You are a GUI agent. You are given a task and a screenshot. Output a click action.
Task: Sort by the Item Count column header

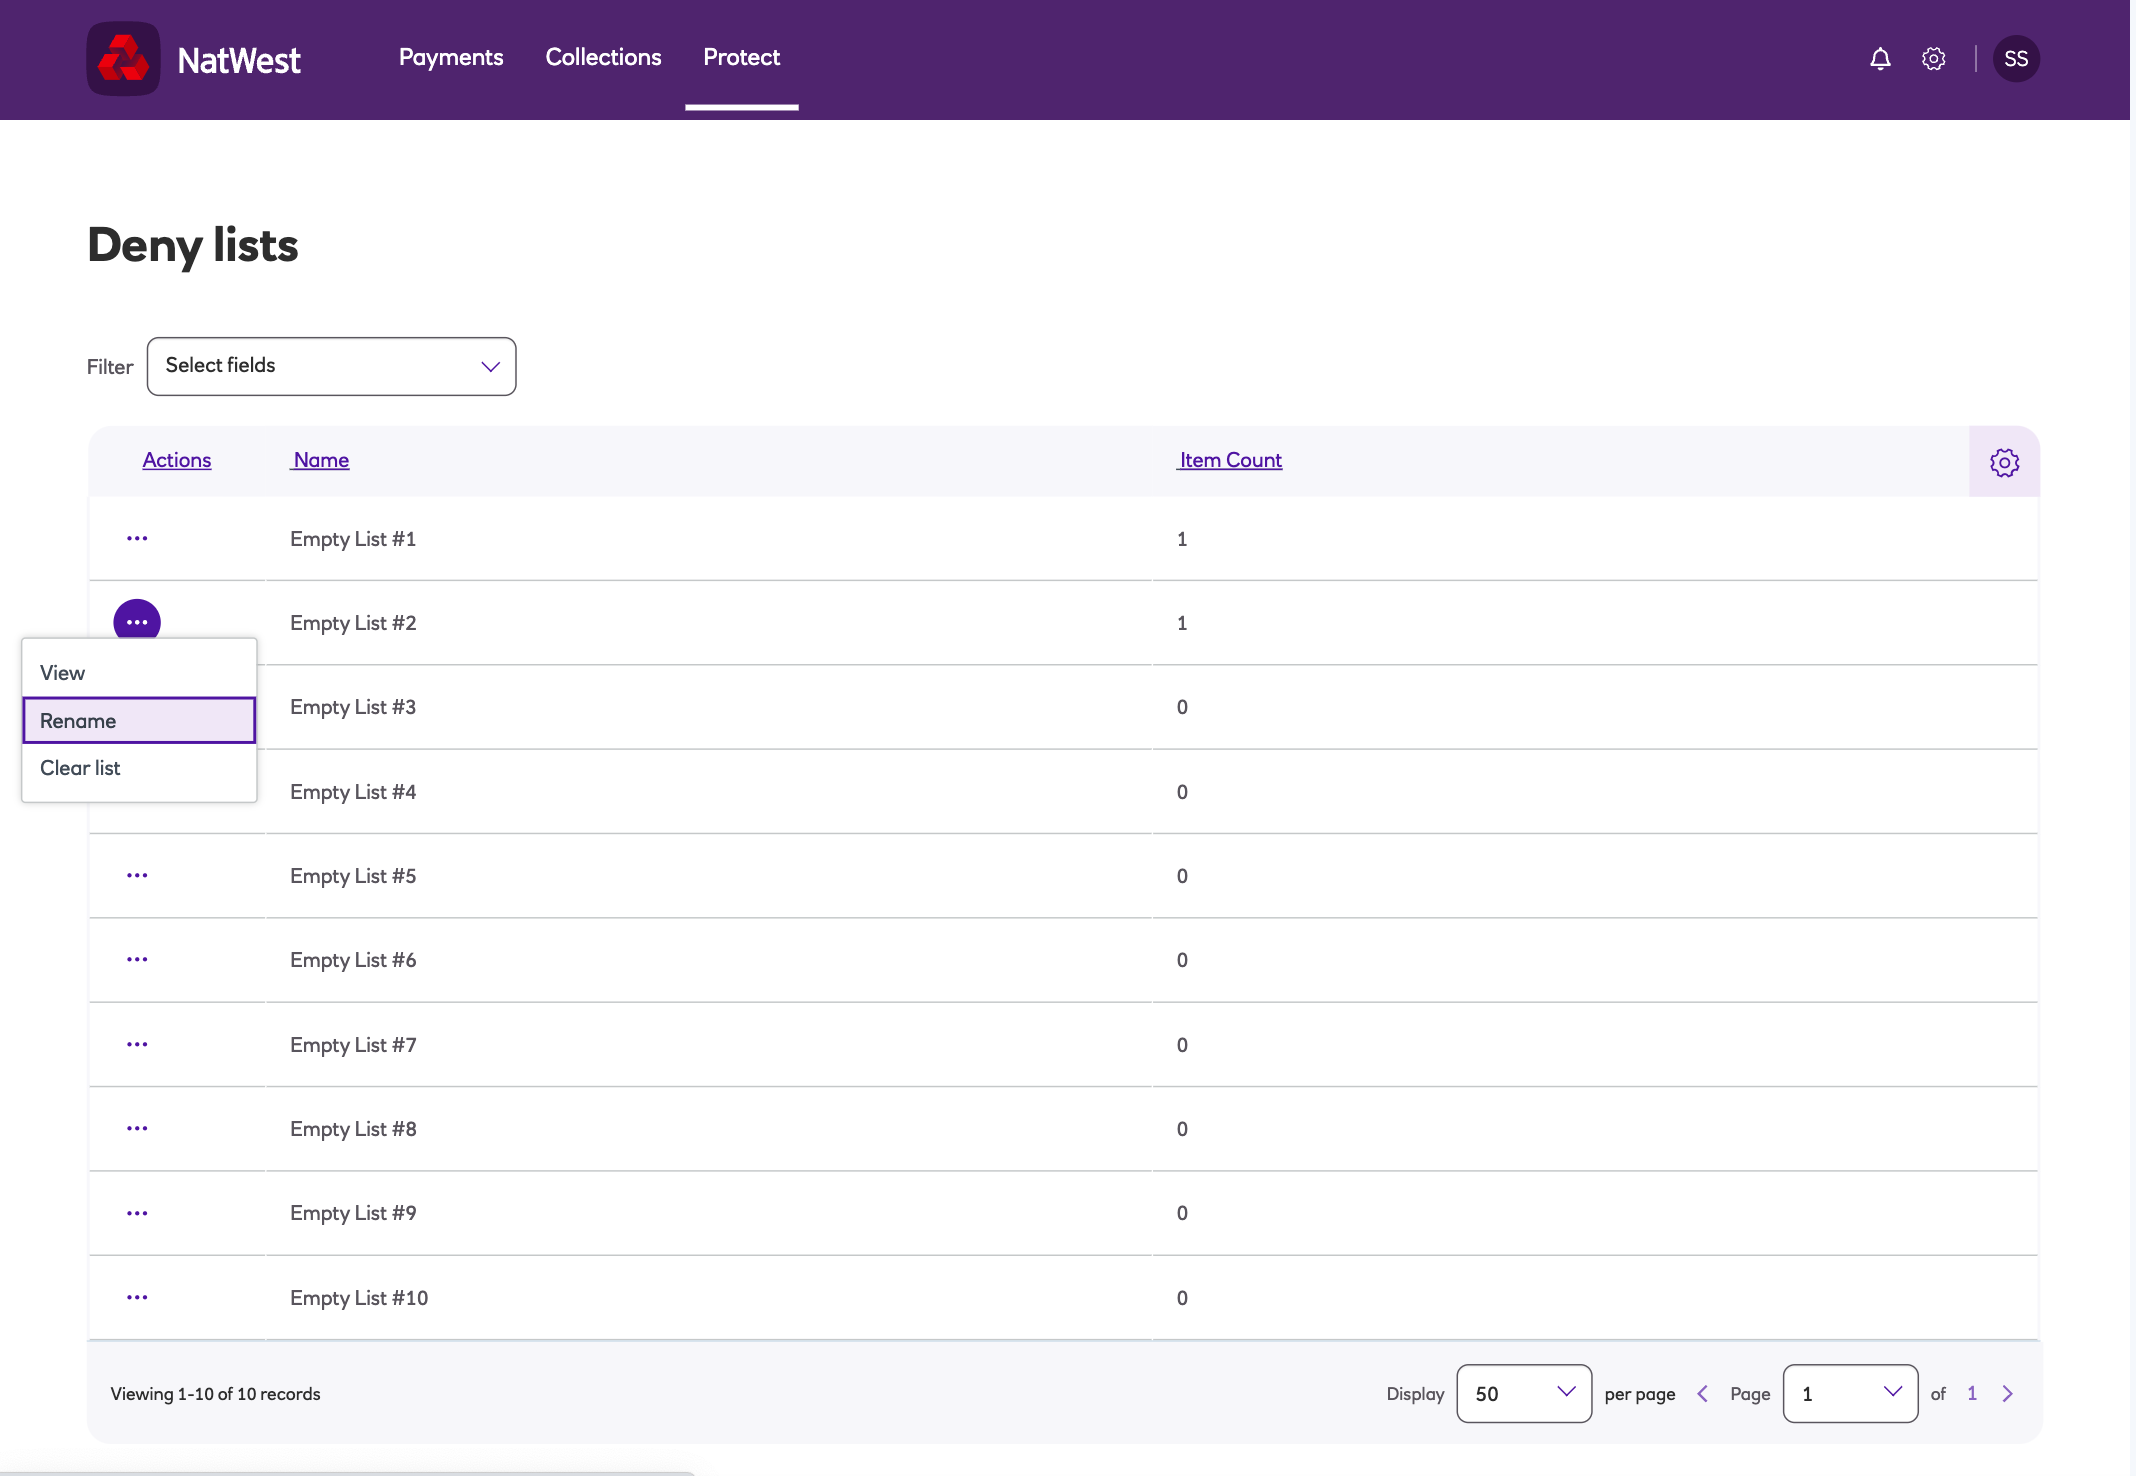pos(1229,460)
